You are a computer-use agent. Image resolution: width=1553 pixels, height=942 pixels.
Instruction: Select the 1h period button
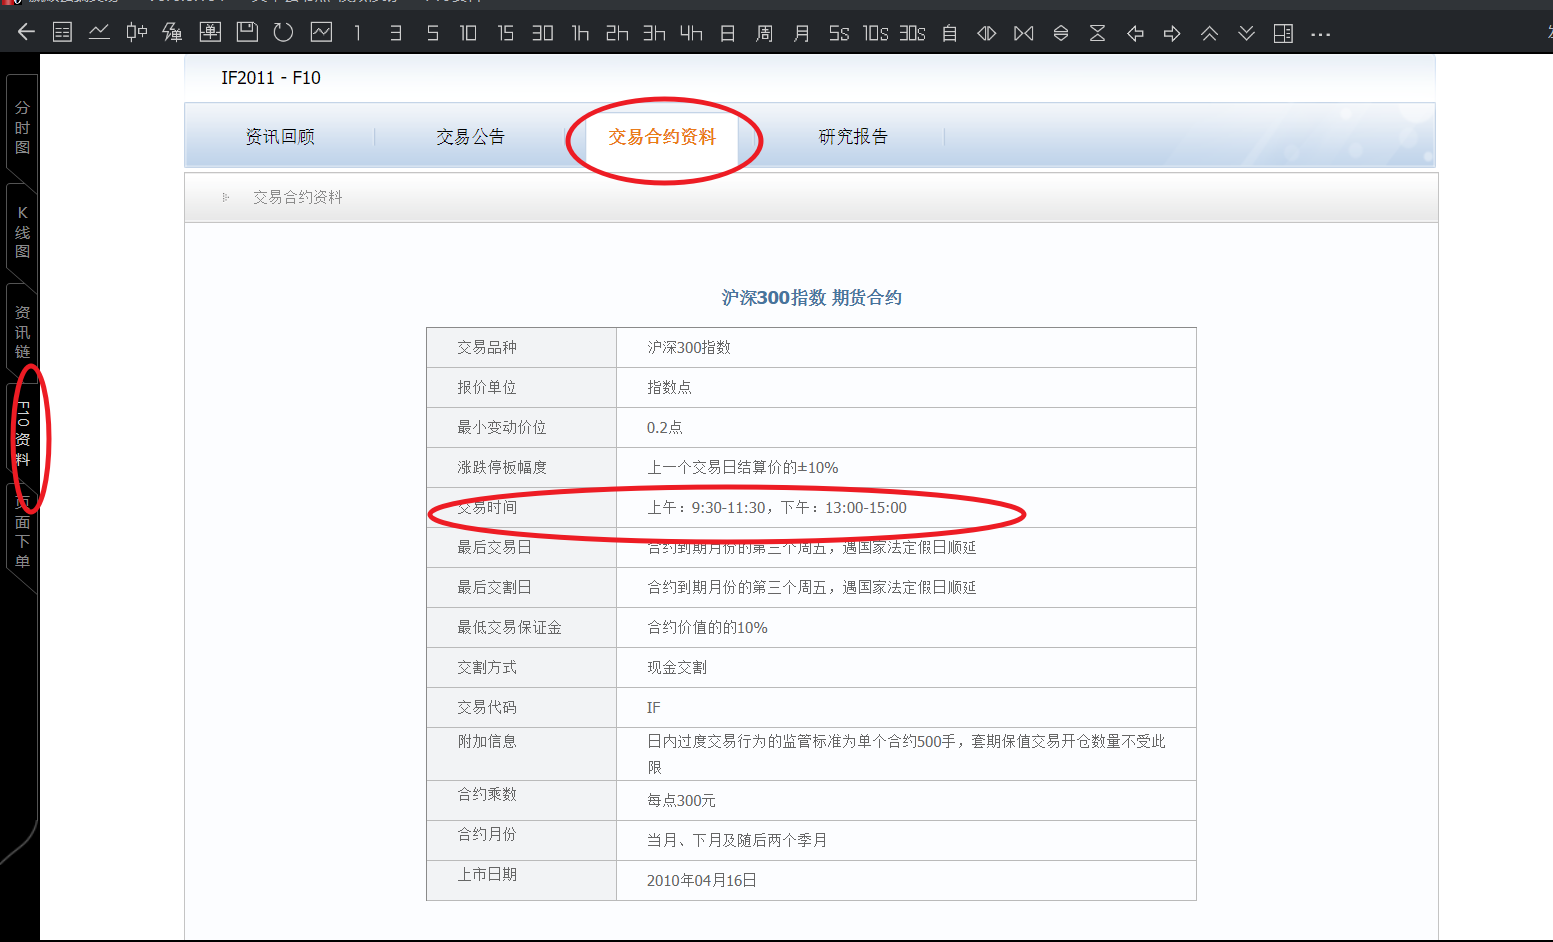pyautogui.click(x=580, y=34)
